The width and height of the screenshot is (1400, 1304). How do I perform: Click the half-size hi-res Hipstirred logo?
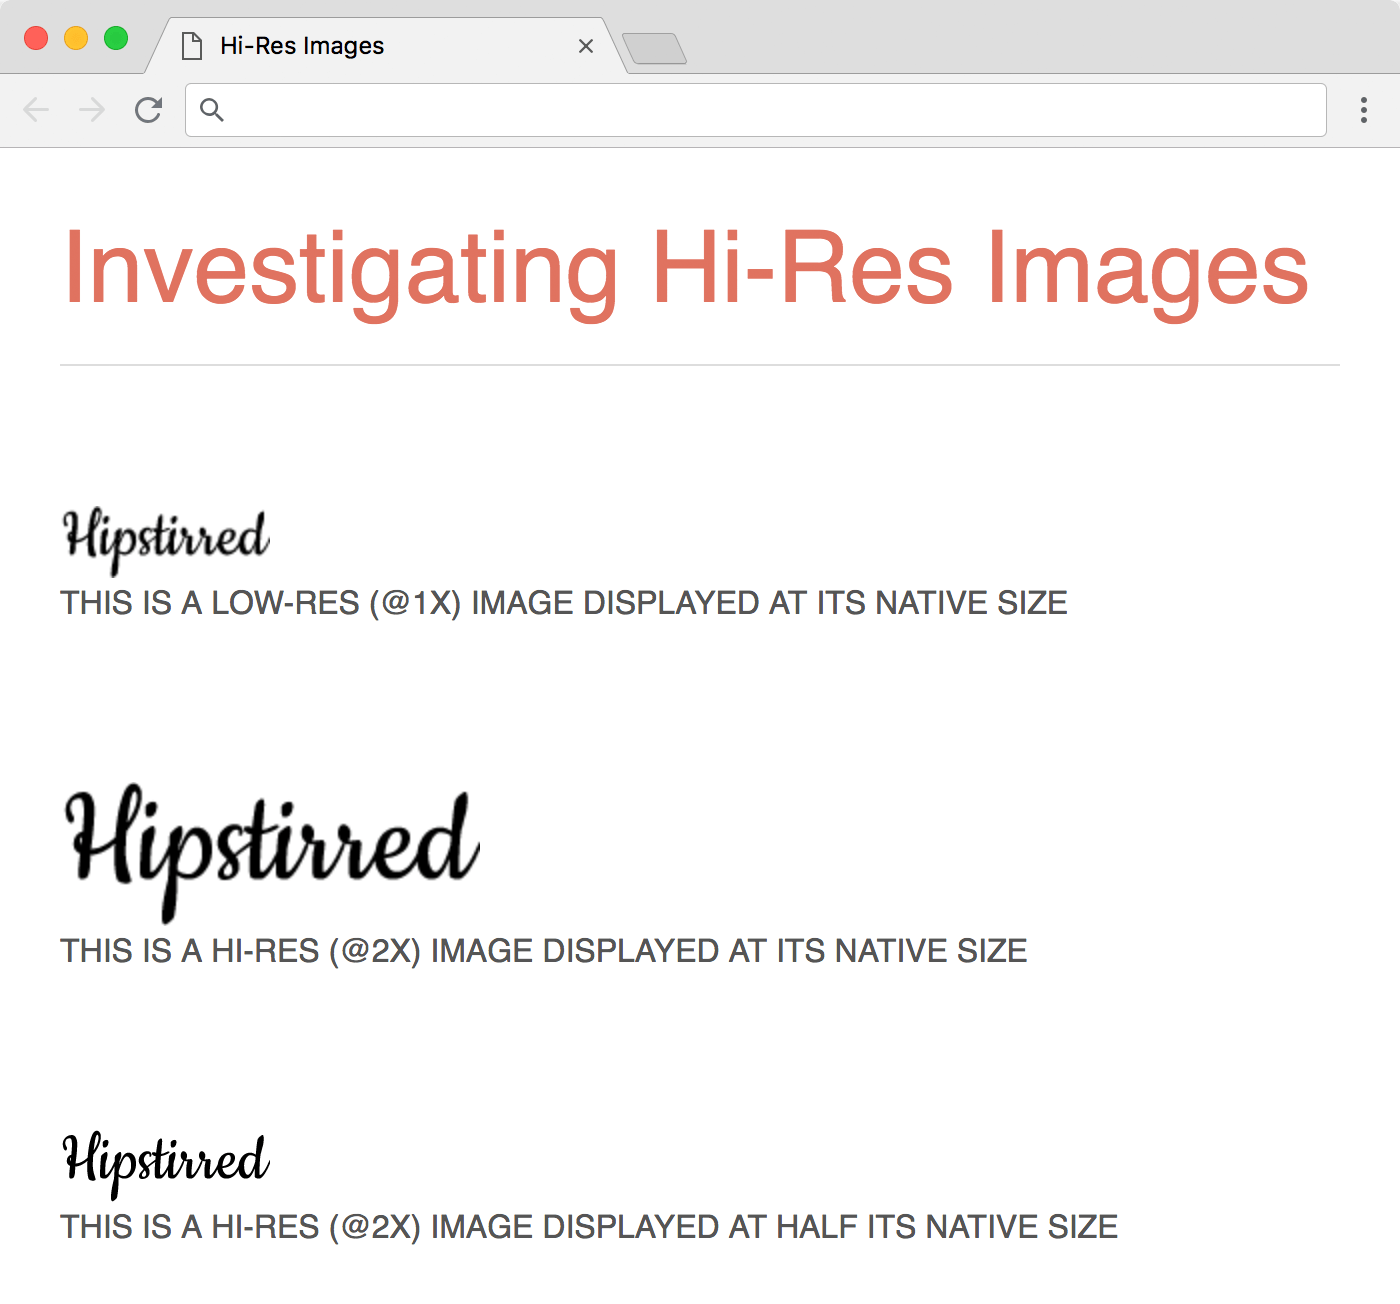pos(166,1163)
